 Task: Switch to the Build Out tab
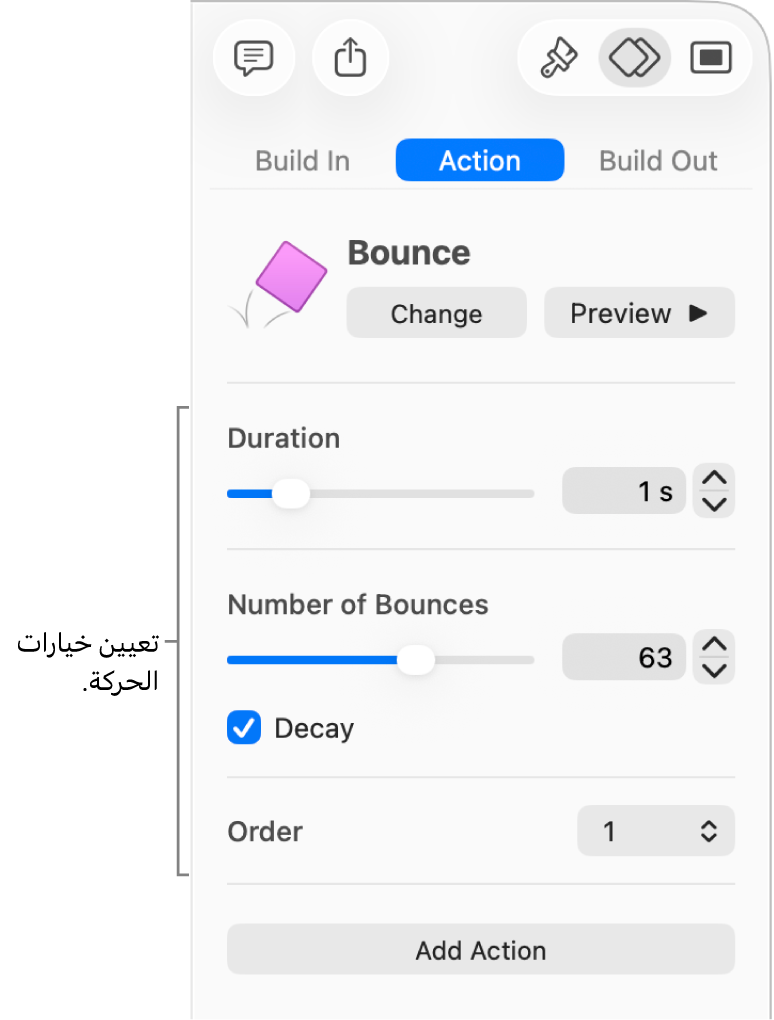[658, 161]
